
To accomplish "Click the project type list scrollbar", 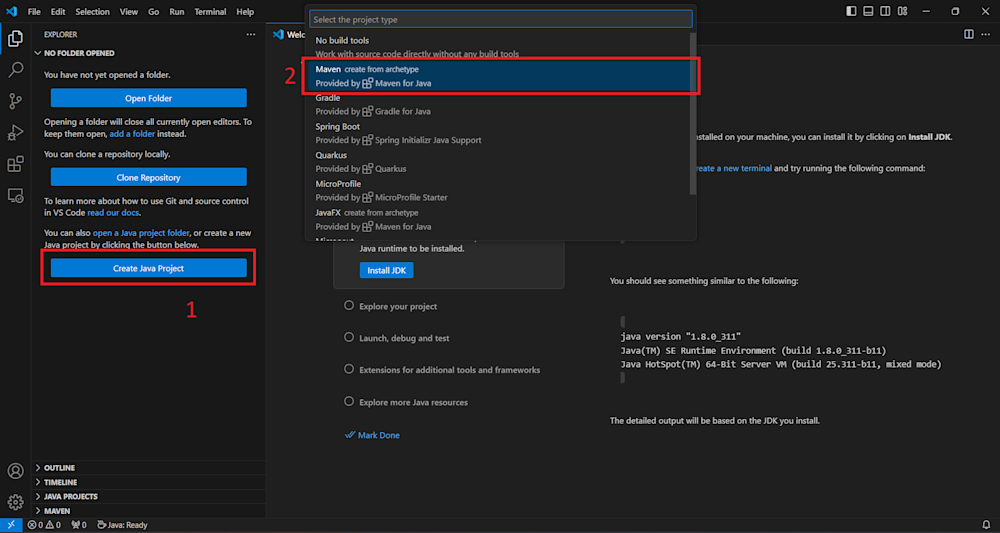I will click(693, 113).
